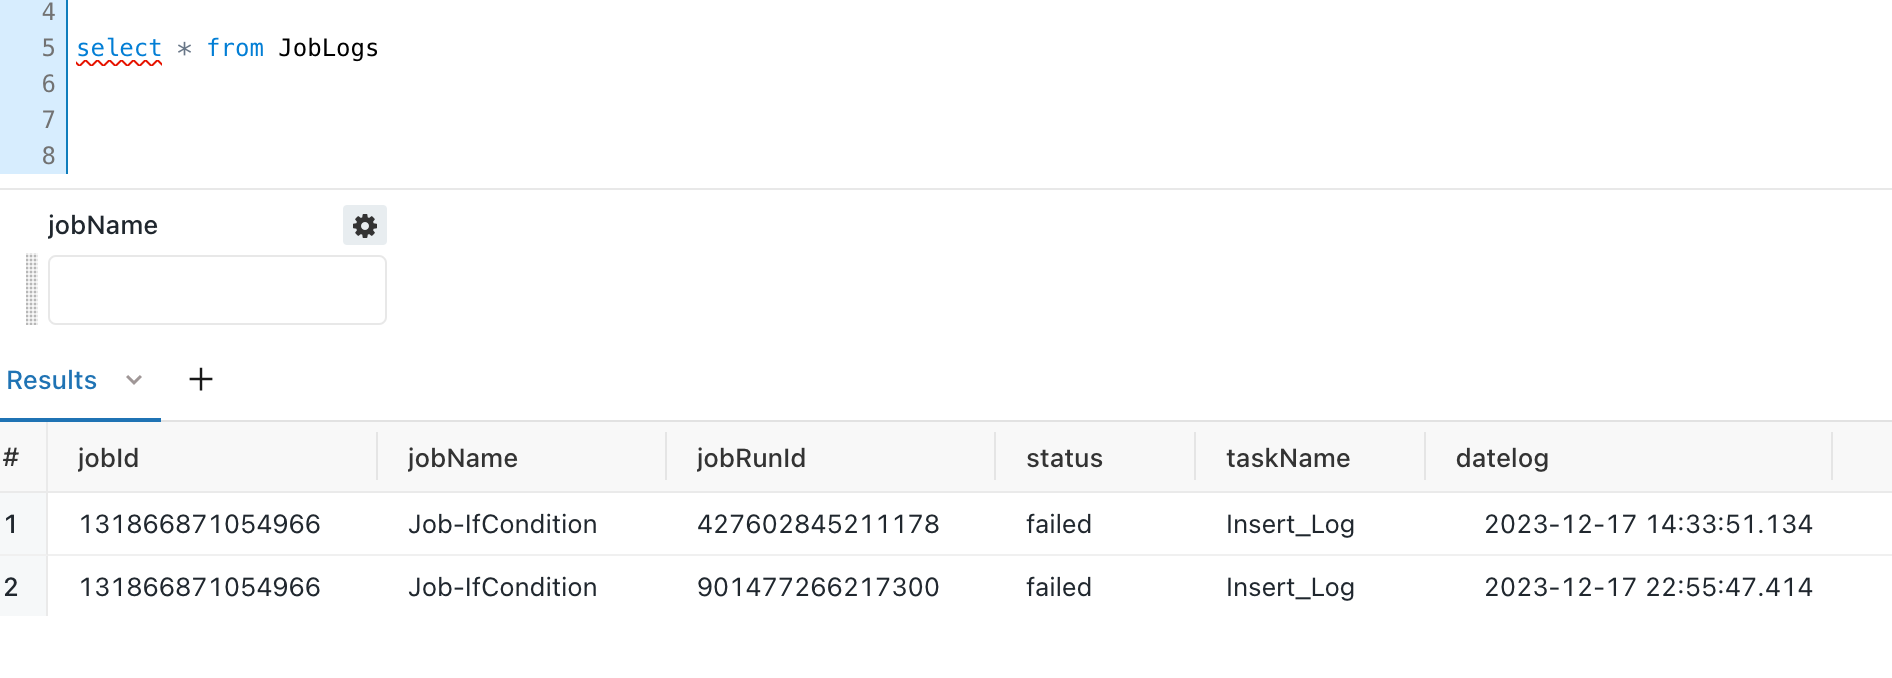This screenshot has width=1892, height=678.
Task: Click line number 5 in editor gutter
Action: pos(48,48)
